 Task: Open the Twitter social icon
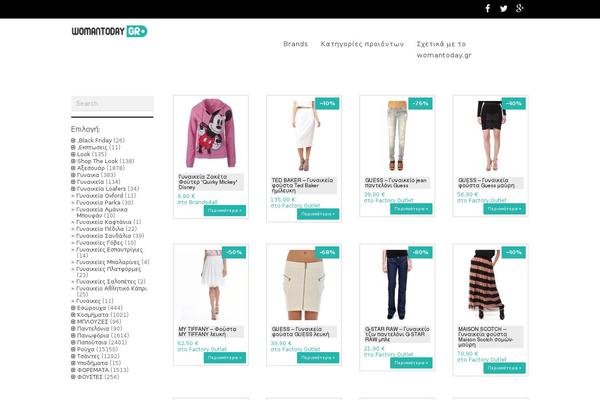(504, 8)
